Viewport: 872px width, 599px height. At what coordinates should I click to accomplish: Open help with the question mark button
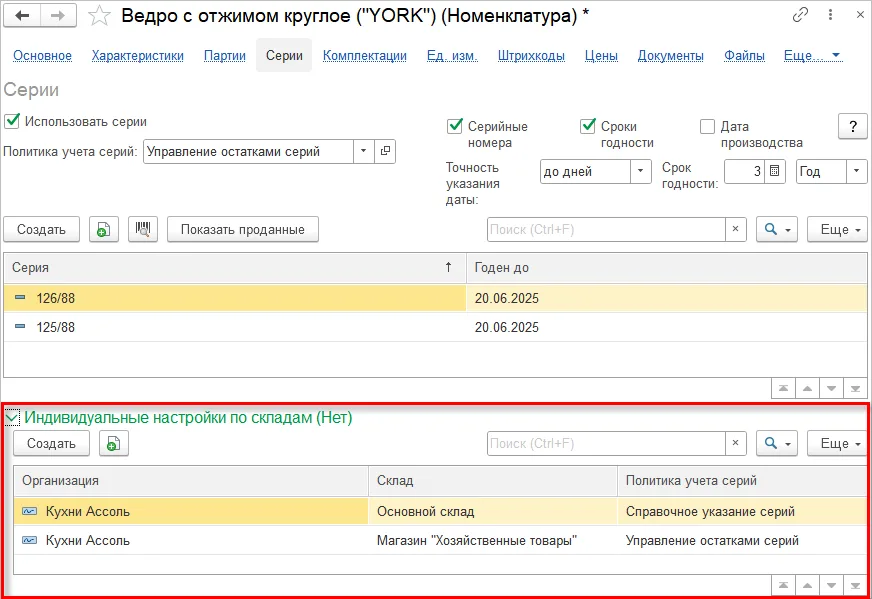tap(853, 126)
